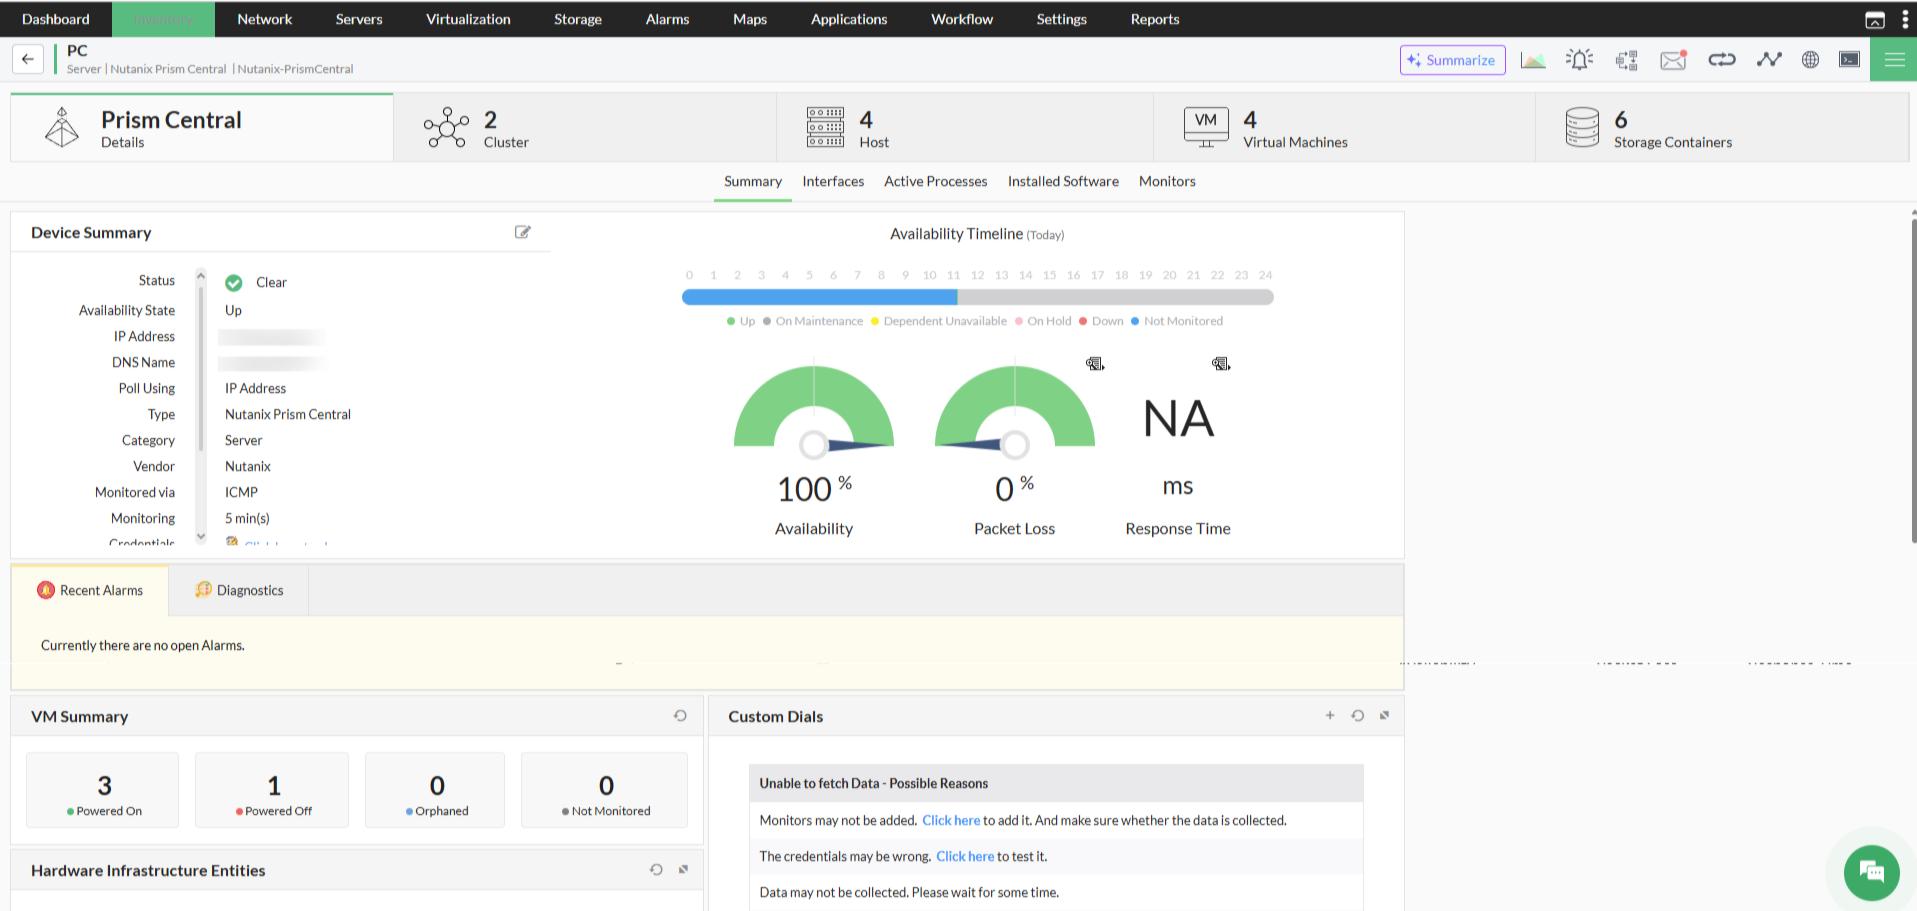The height and width of the screenshot is (911, 1917).
Task: Refresh Hardware Infrastructure Entities panel
Action: click(656, 870)
